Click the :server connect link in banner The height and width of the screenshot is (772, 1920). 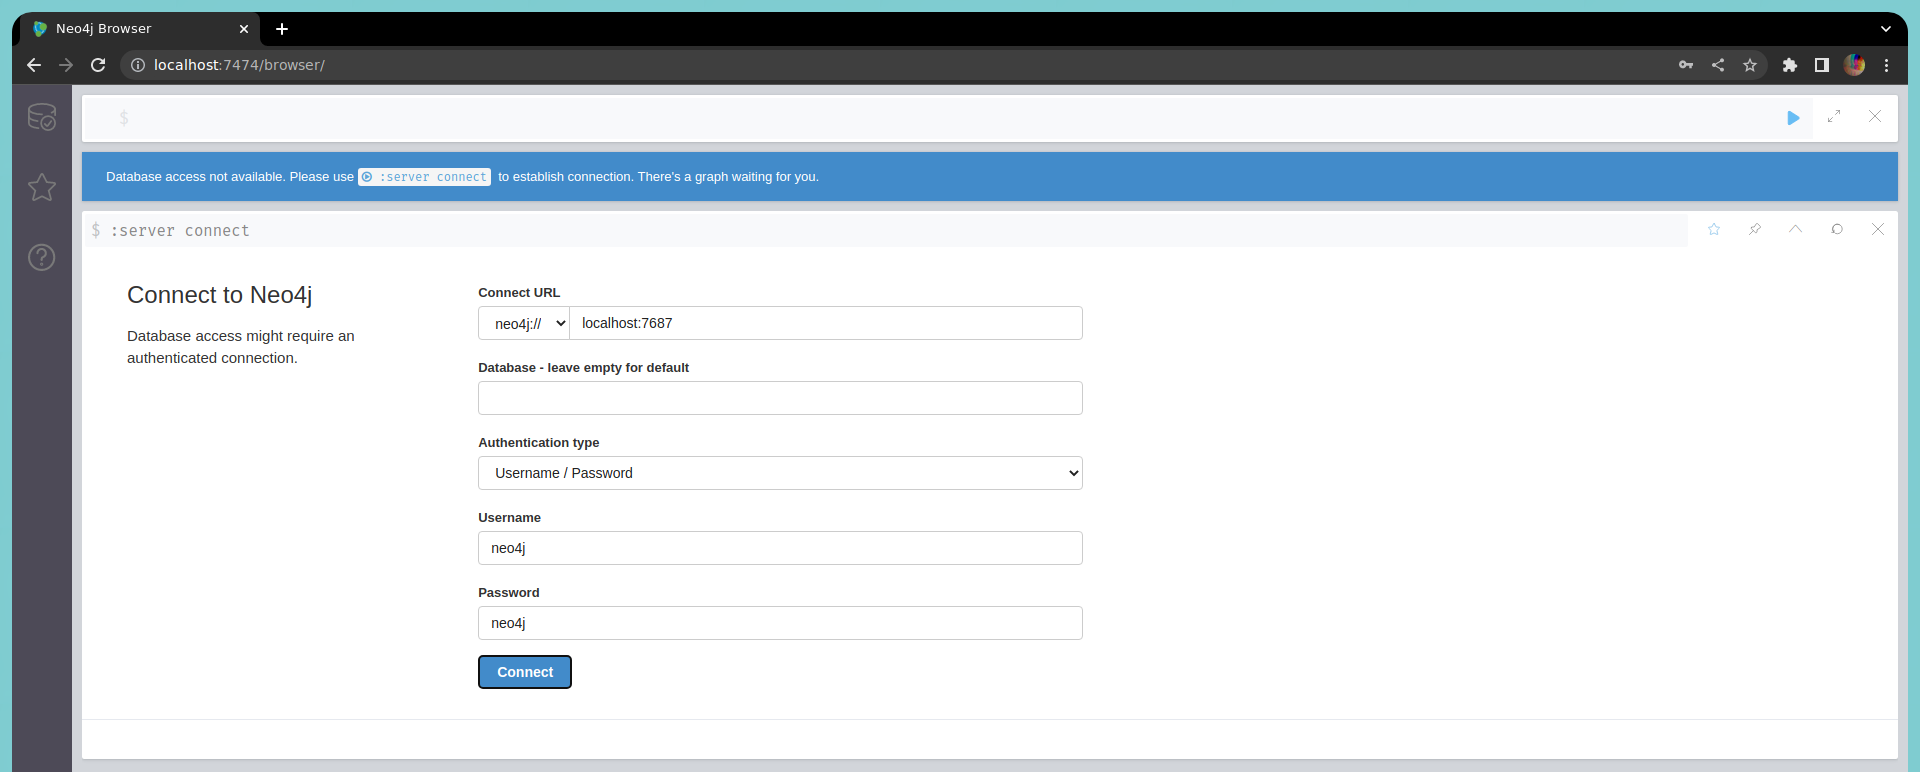[425, 177]
